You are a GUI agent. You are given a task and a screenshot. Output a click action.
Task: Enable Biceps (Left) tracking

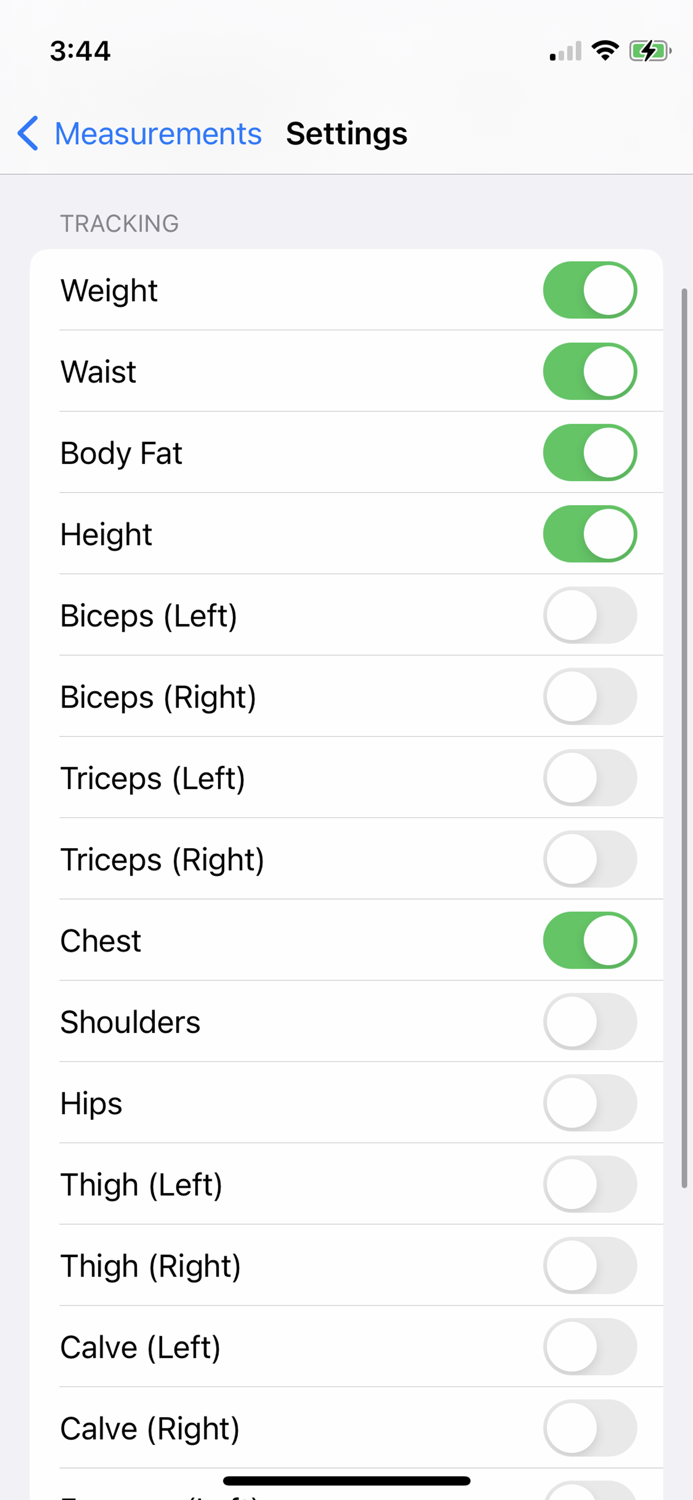pos(590,615)
